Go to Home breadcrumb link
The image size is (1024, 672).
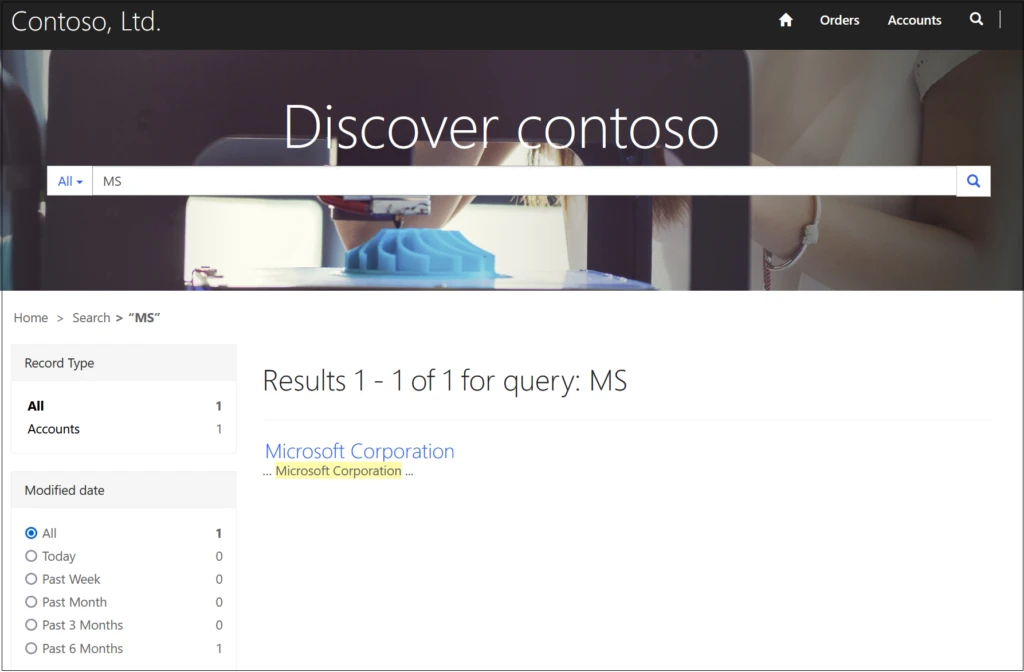coord(31,318)
